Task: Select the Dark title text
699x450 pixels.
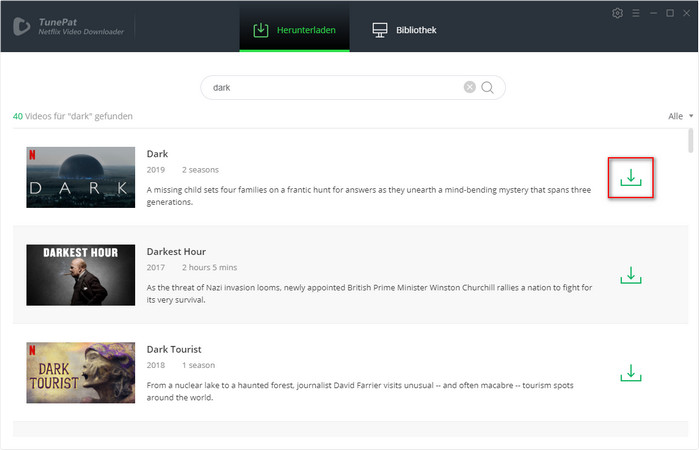Action: pos(157,154)
